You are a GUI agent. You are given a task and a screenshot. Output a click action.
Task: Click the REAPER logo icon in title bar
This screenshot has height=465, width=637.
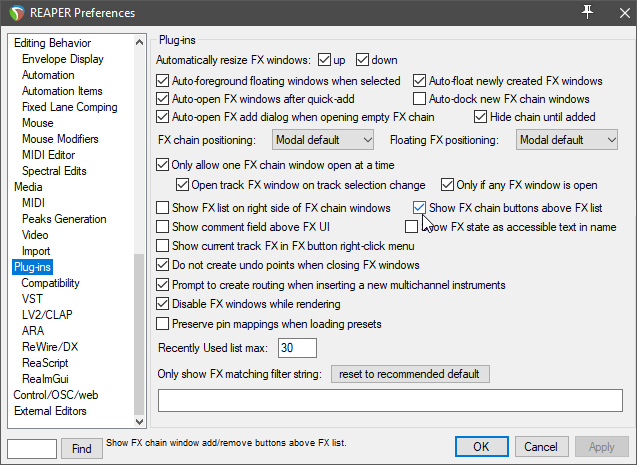[15, 13]
